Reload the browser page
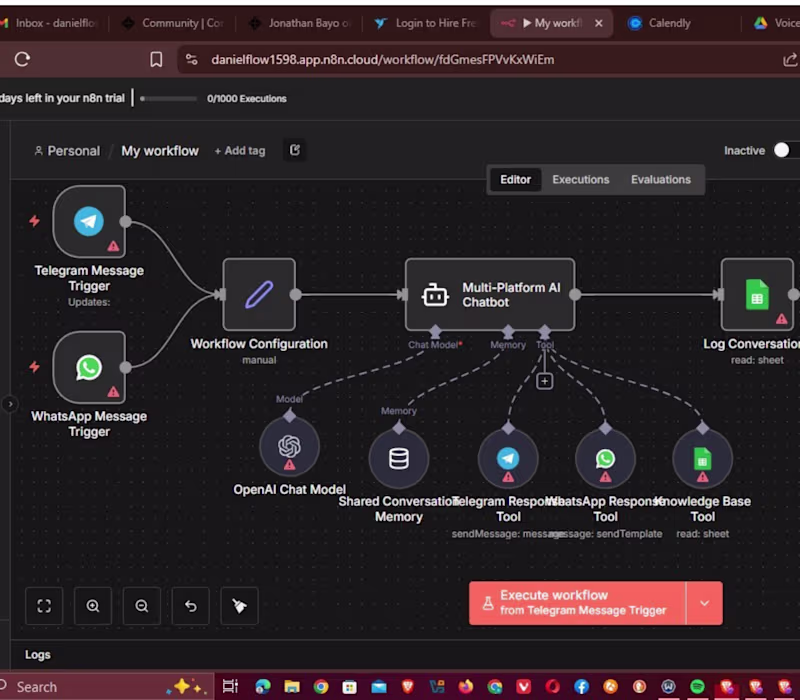The height and width of the screenshot is (700, 800). coord(22,59)
